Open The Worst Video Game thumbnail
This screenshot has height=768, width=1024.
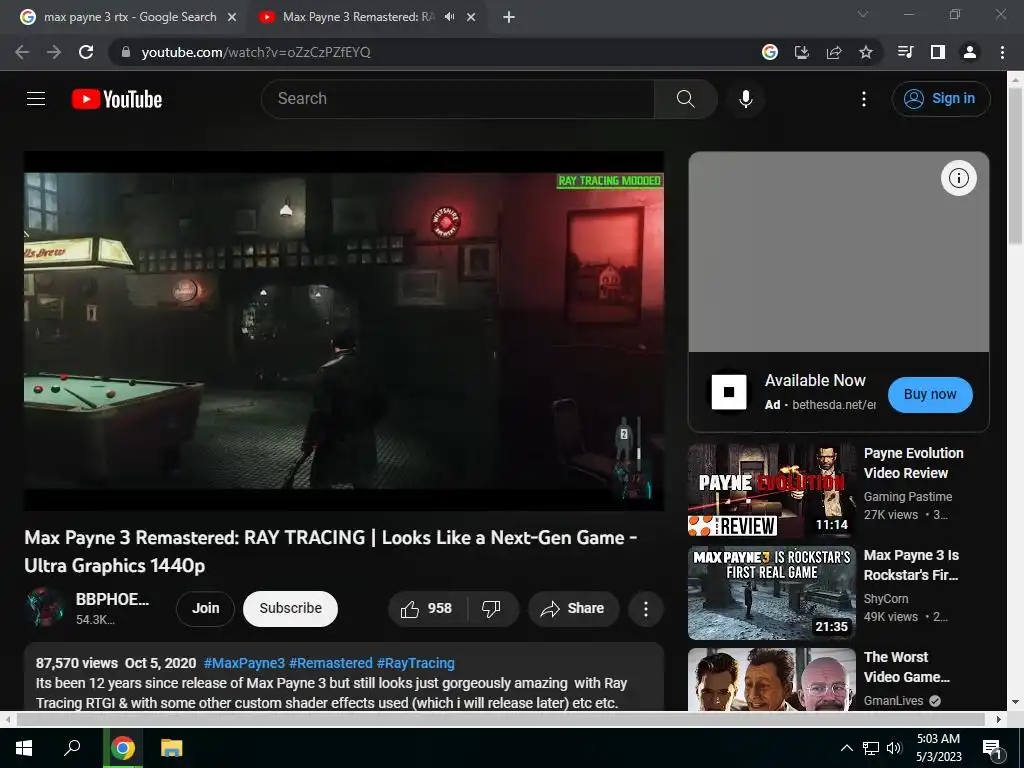771,679
